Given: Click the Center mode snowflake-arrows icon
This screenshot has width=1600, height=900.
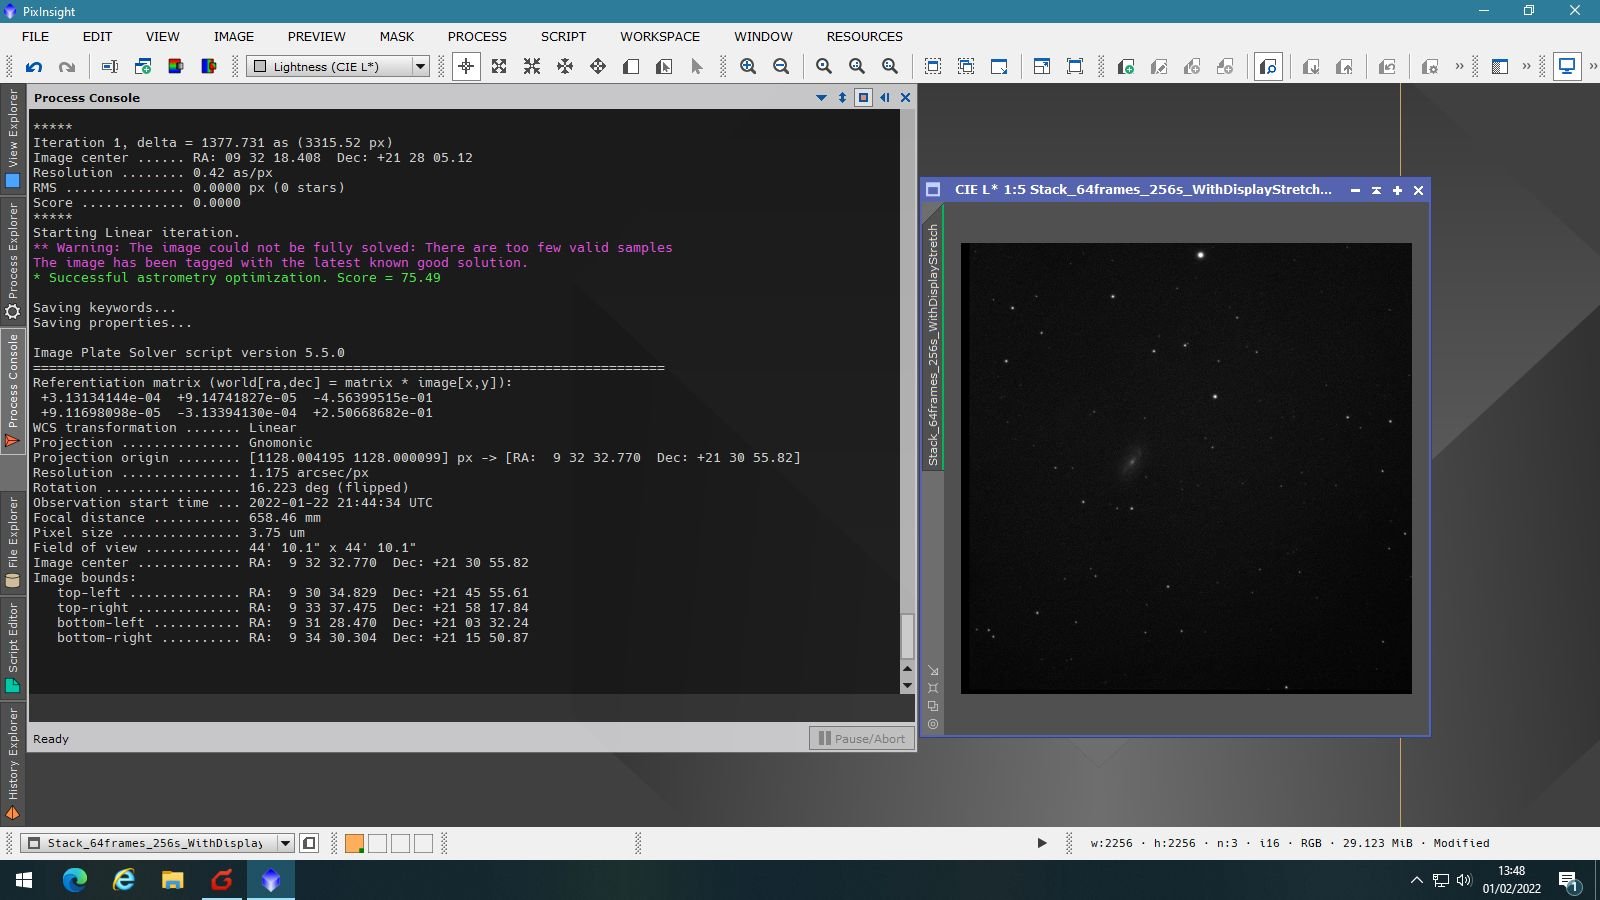Looking at the screenshot, I should click(x=565, y=67).
